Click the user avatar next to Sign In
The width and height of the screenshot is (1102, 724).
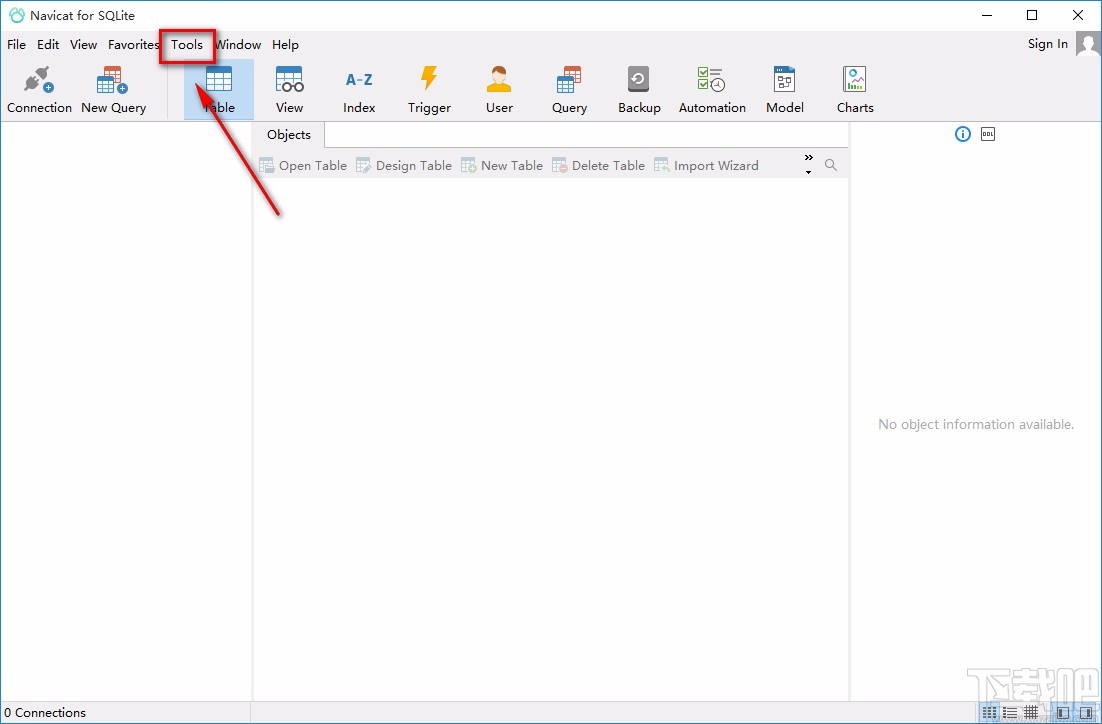[1088, 45]
